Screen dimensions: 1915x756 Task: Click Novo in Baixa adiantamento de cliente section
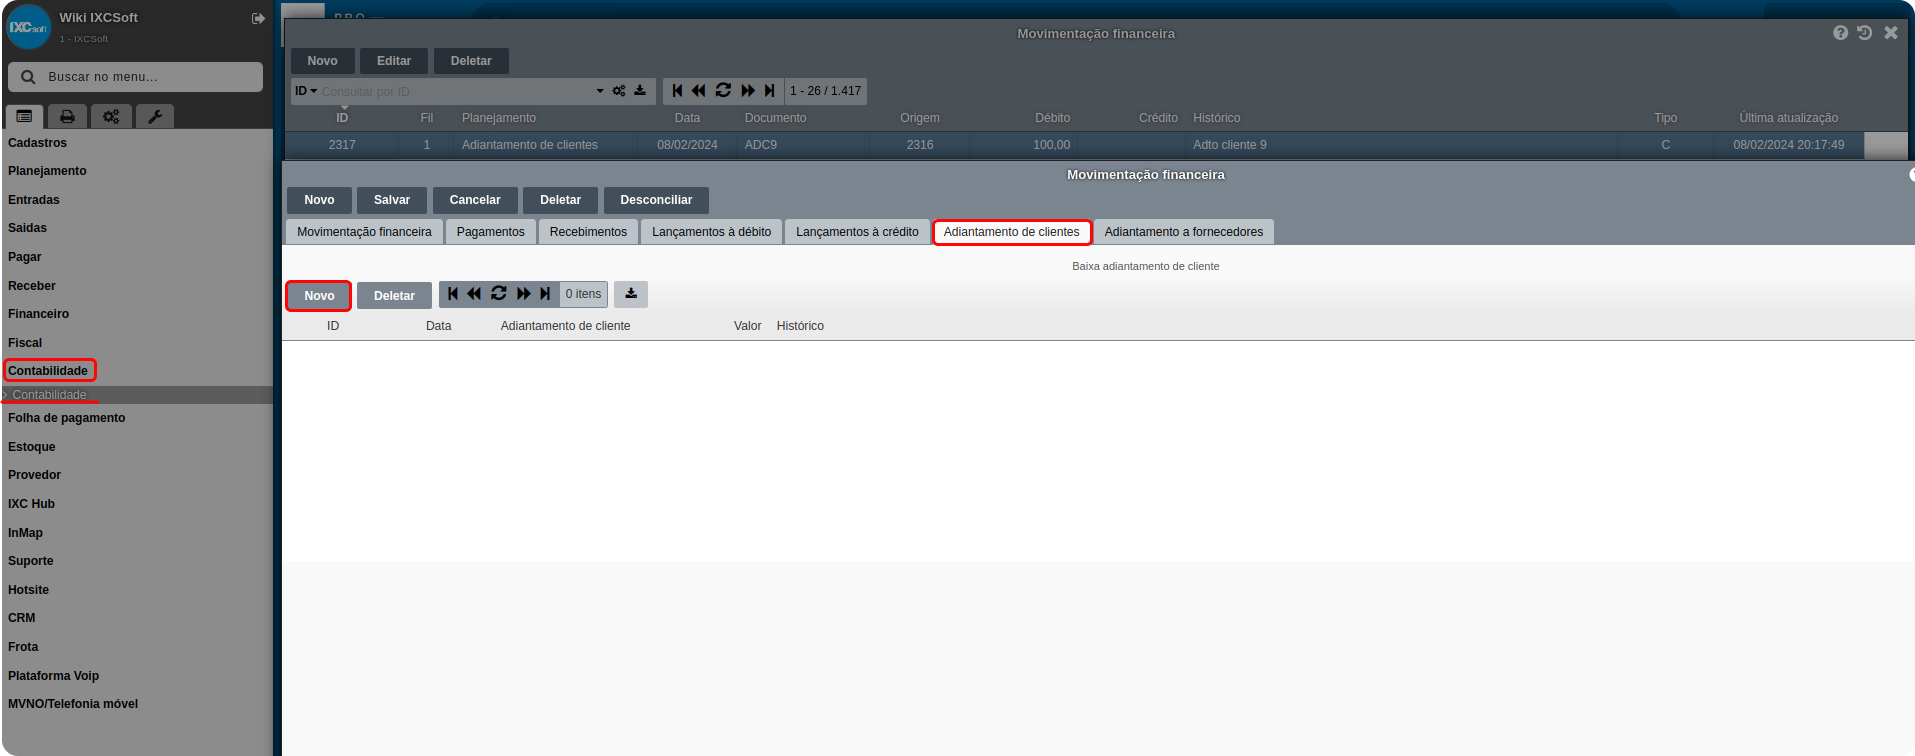click(319, 296)
